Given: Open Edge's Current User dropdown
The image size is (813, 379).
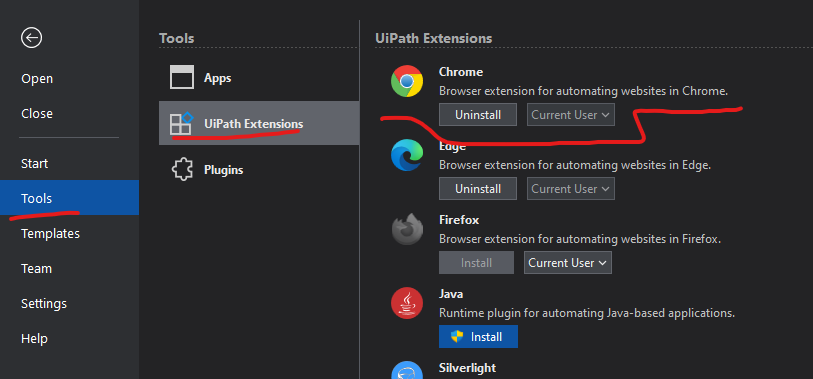Looking at the screenshot, I should tap(570, 189).
